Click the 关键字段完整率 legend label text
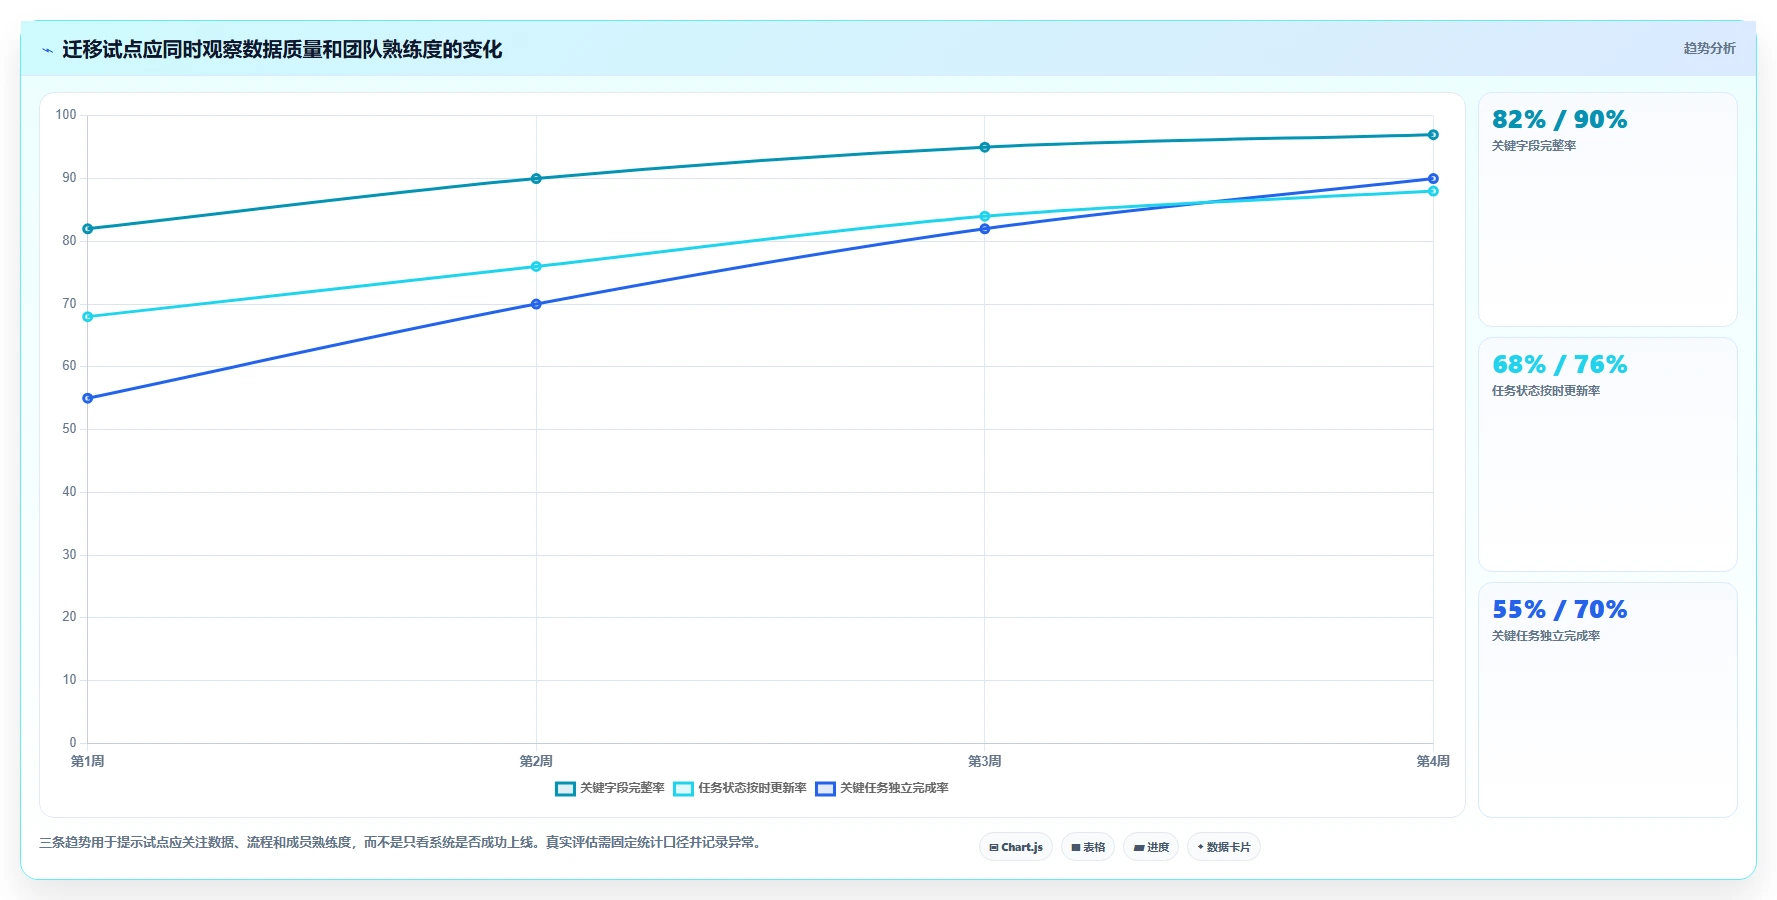 622,788
